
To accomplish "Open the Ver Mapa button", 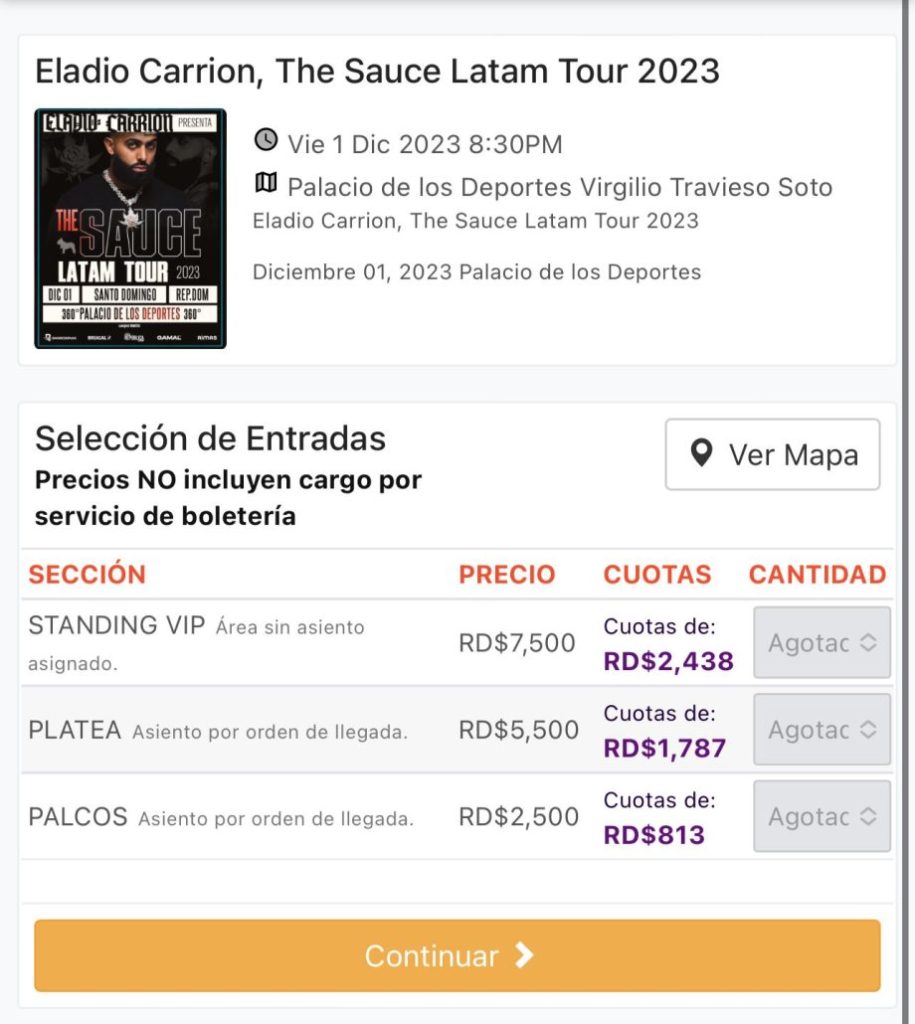I will pyautogui.click(x=773, y=455).
